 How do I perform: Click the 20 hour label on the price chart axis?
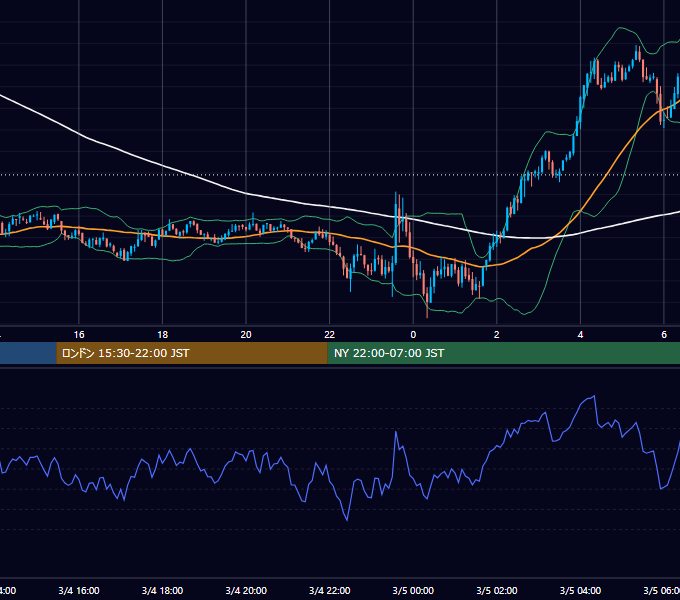tap(246, 335)
